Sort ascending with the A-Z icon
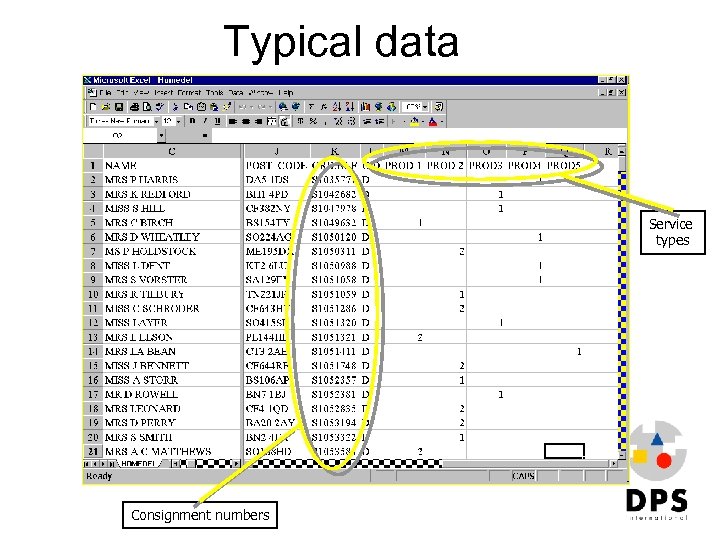720x540 pixels. [x=336, y=107]
